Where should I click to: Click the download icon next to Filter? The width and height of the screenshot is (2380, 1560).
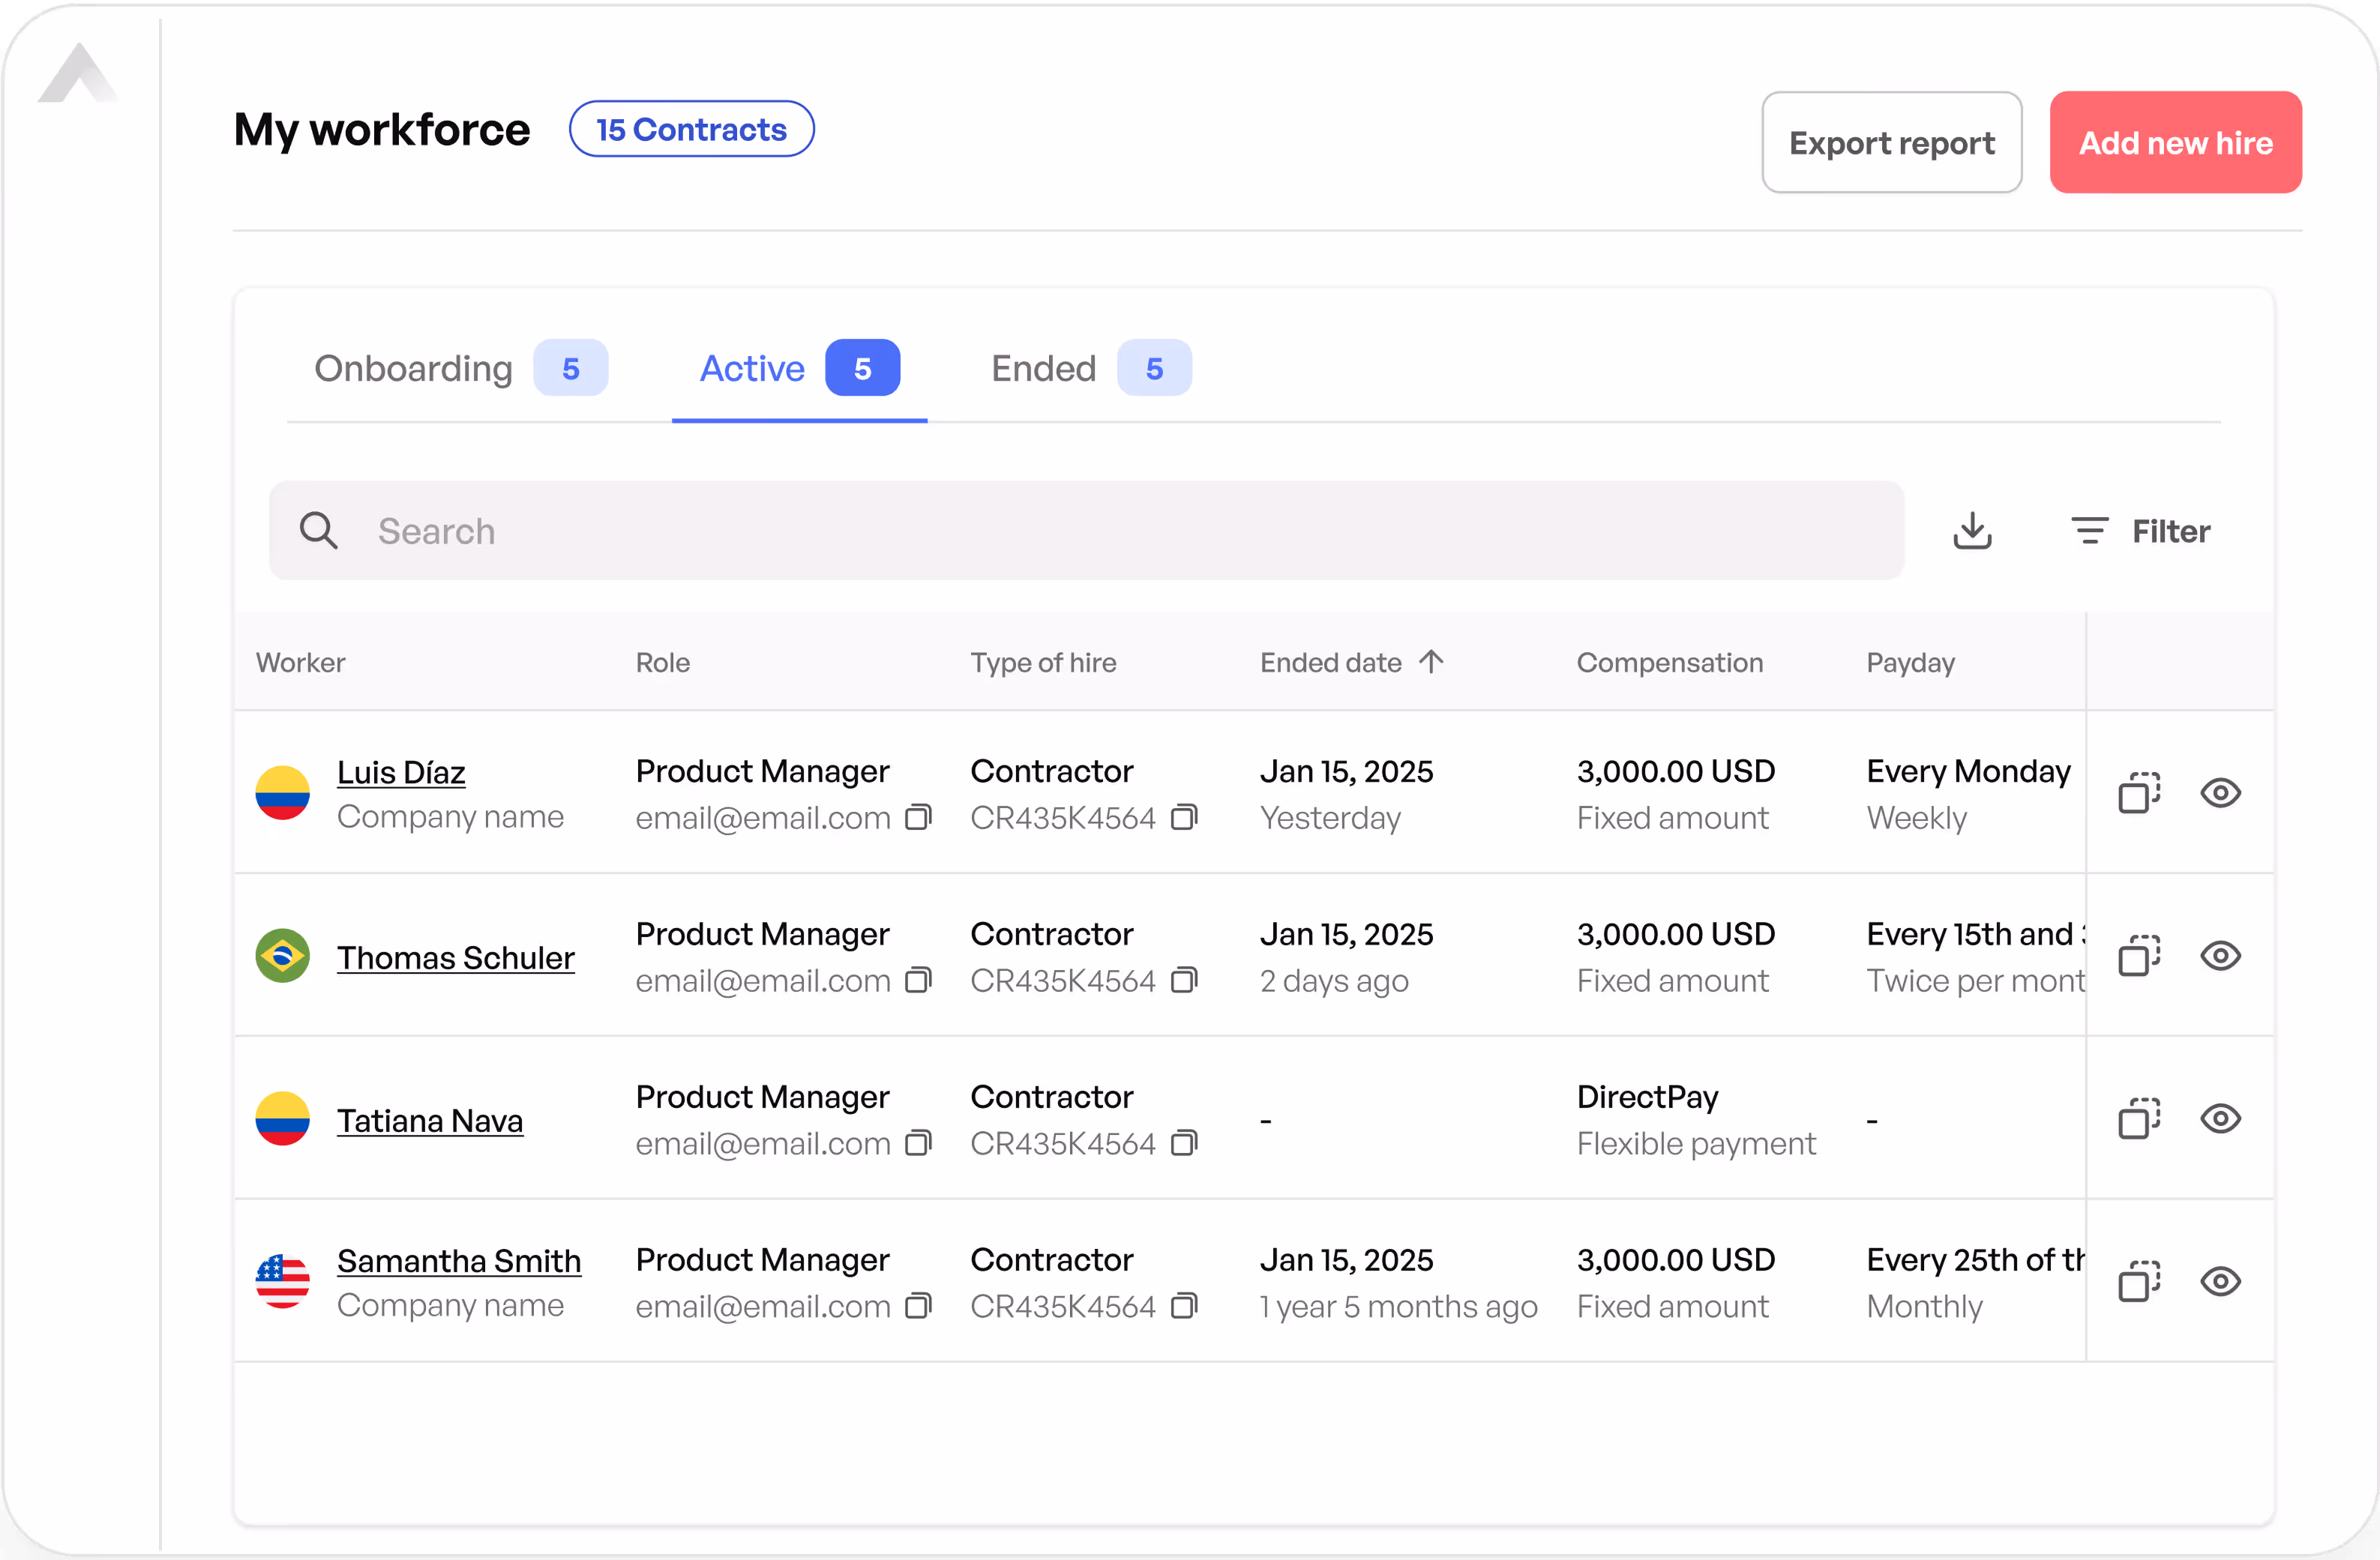tap(1972, 531)
